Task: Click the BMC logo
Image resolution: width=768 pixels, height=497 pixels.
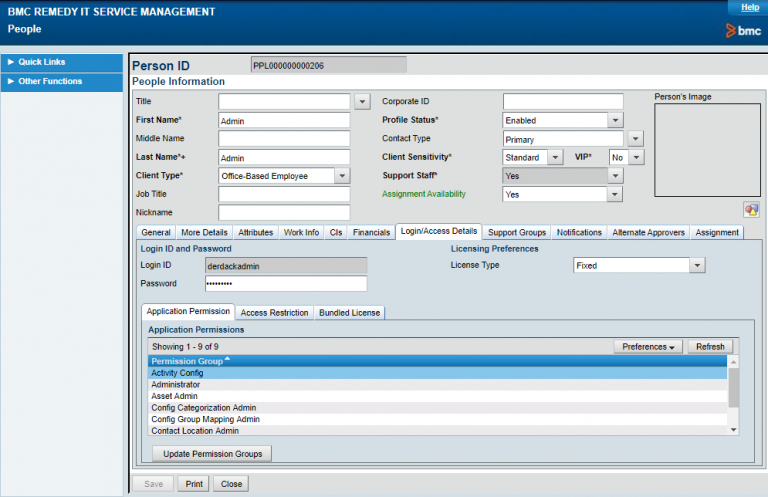Action: coord(742,31)
